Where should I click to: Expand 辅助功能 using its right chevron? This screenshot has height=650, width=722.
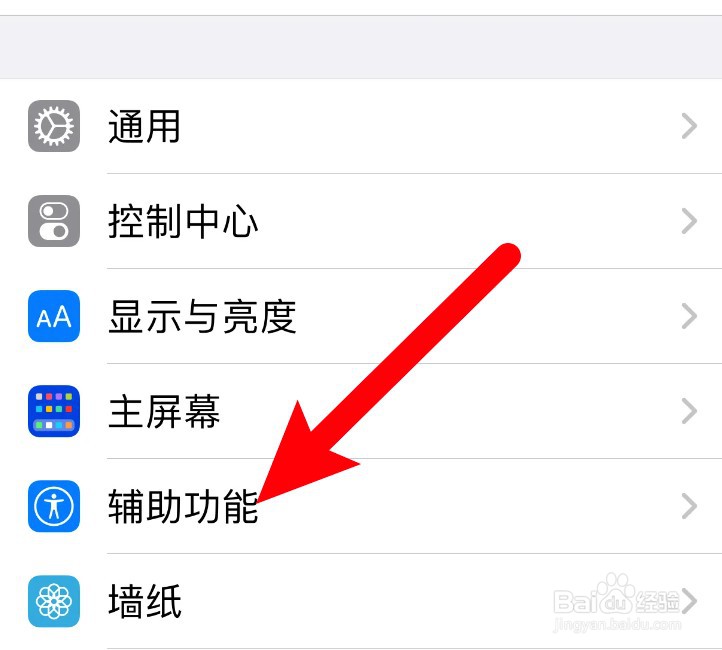pyautogui.click(x=689, y=506)
